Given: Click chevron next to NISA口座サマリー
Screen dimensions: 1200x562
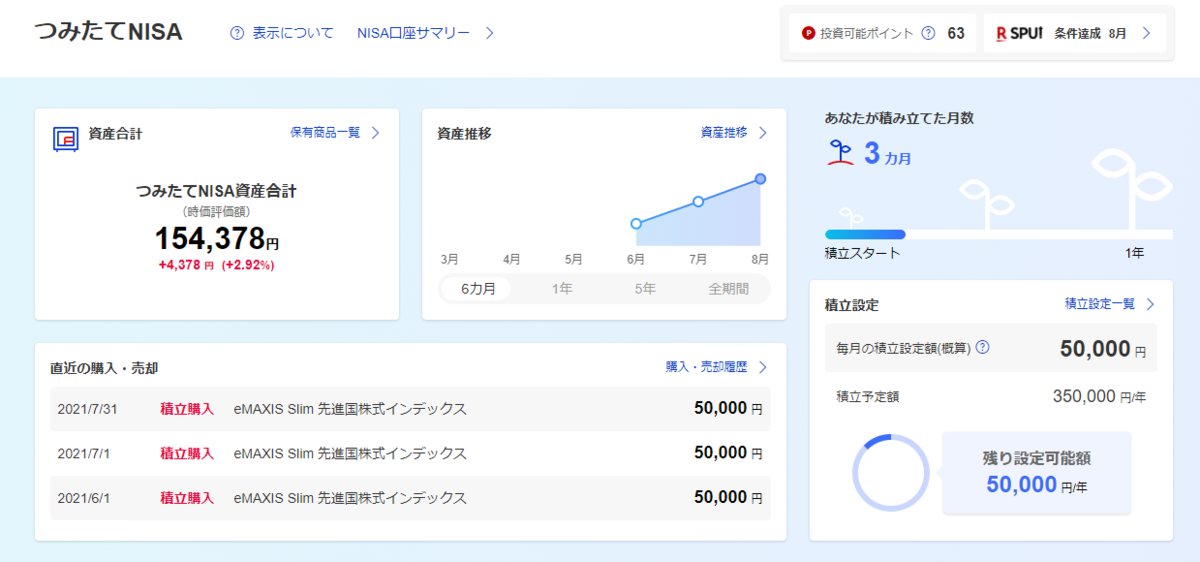Looking at the screenshot, I should tap(490, 33).
